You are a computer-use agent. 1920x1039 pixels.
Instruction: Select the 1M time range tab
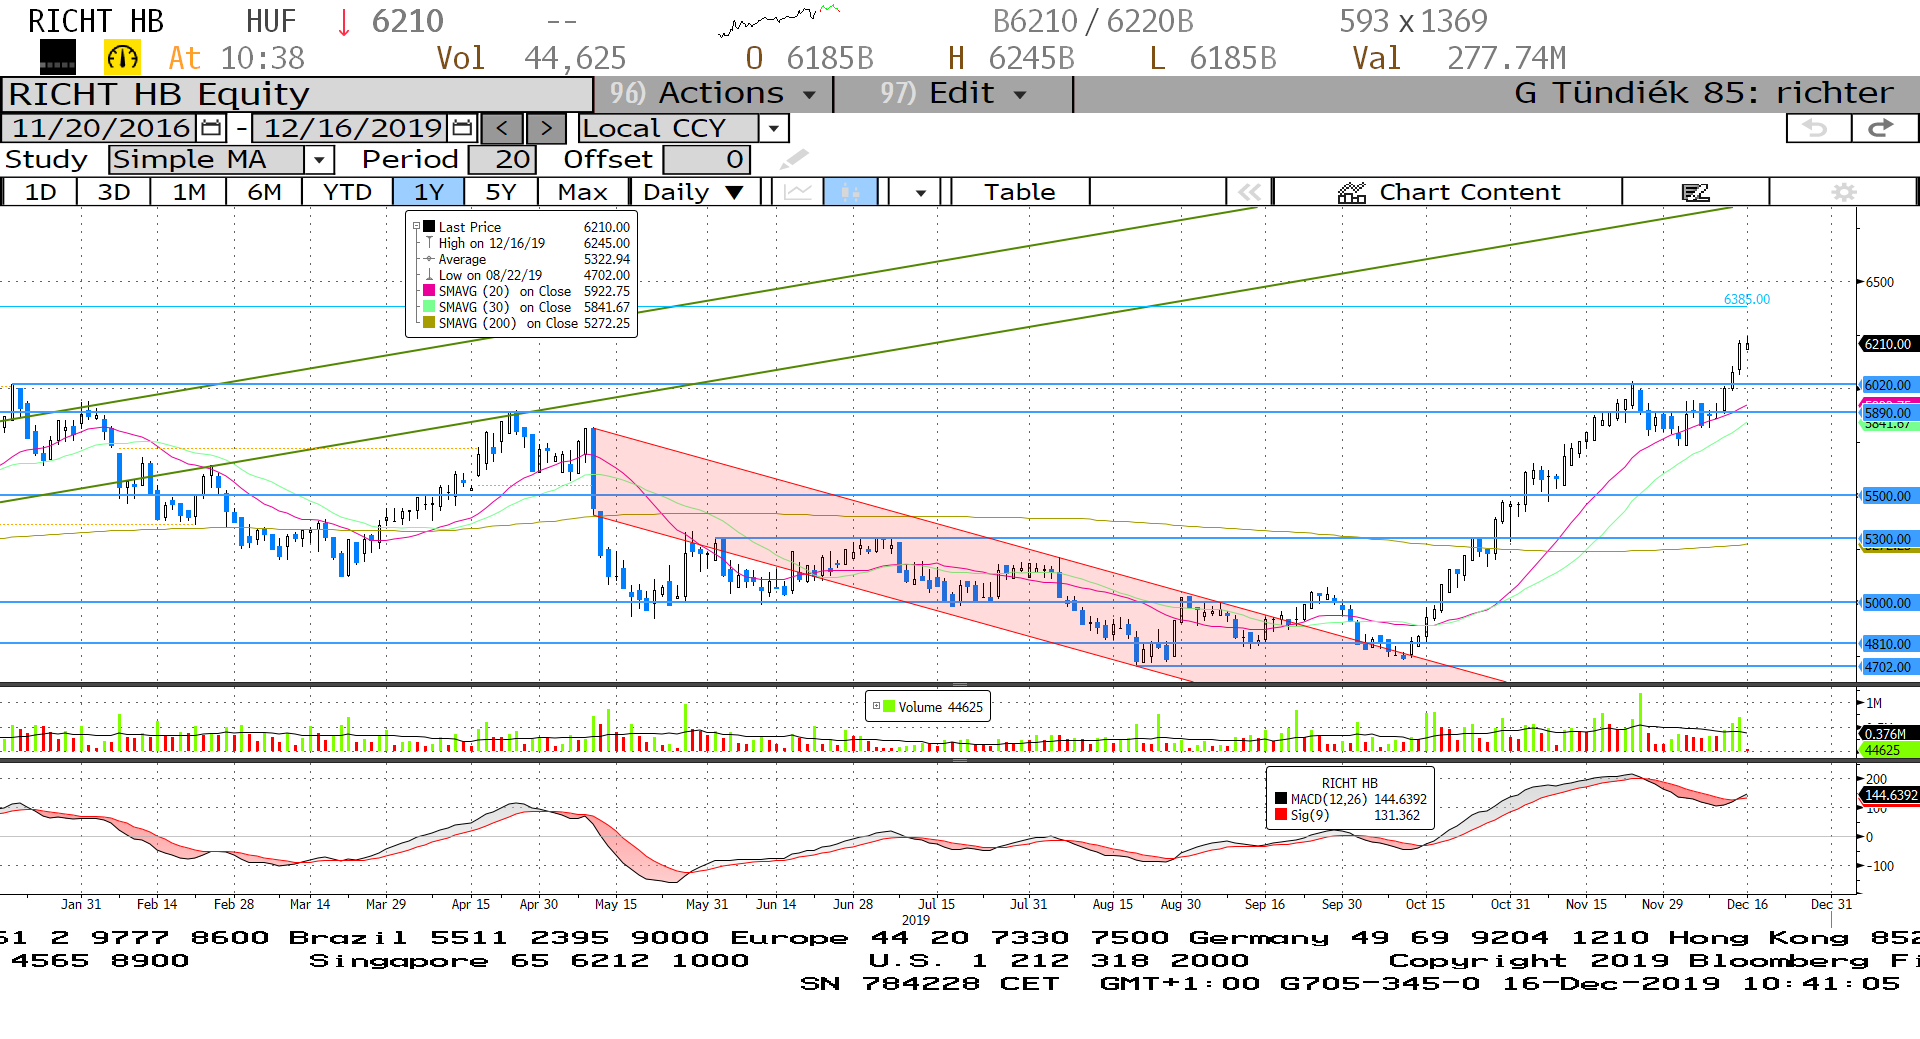tap(189, 192)
